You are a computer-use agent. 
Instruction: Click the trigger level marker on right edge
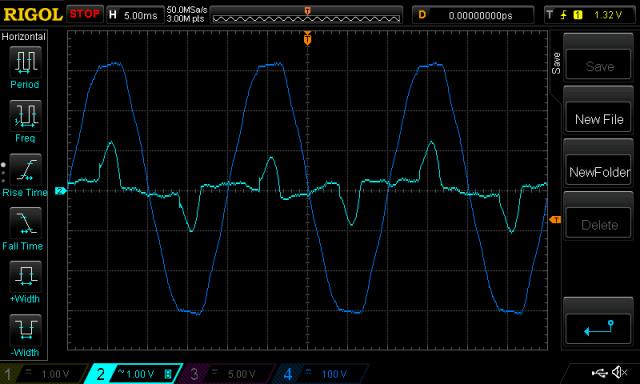(x=555, y=220)
